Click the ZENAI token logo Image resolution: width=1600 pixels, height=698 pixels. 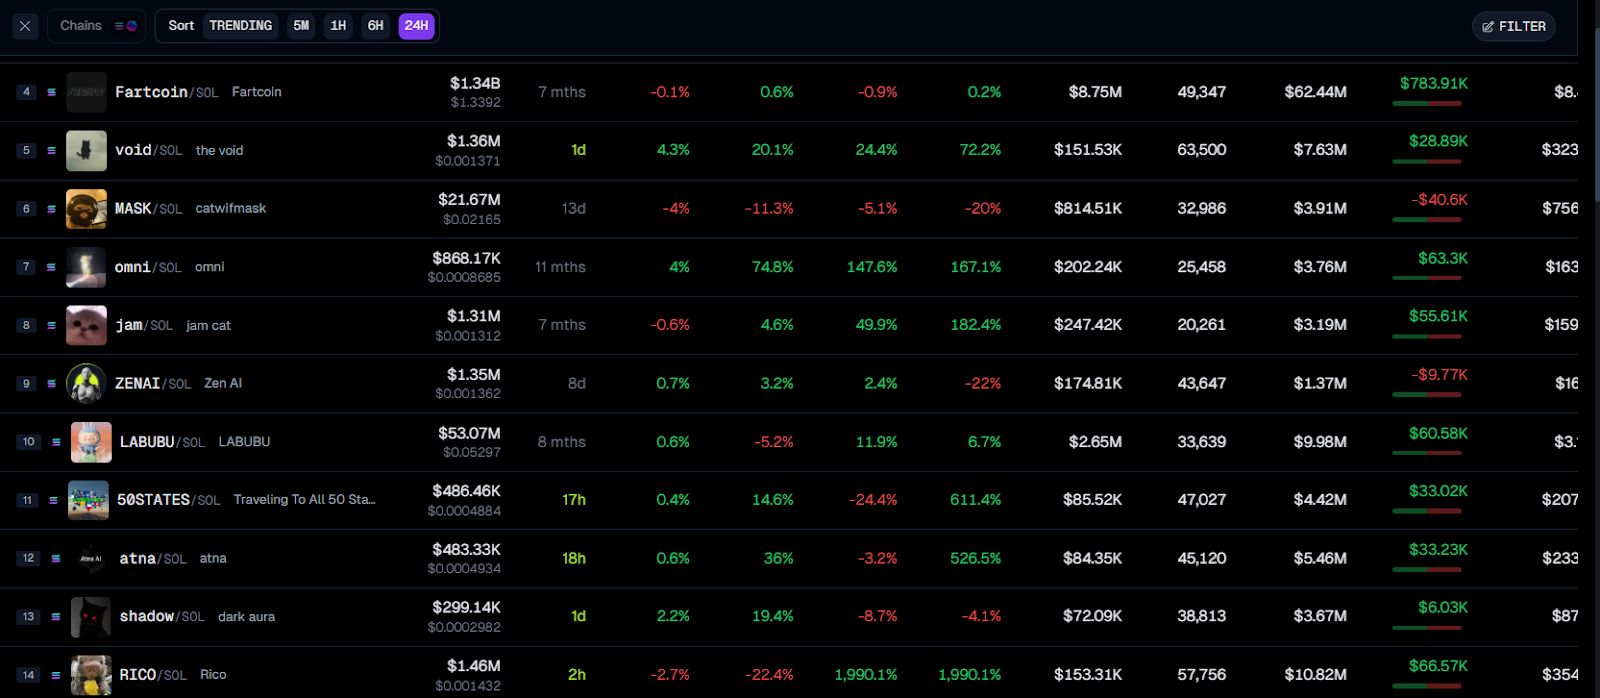point(86,383)
